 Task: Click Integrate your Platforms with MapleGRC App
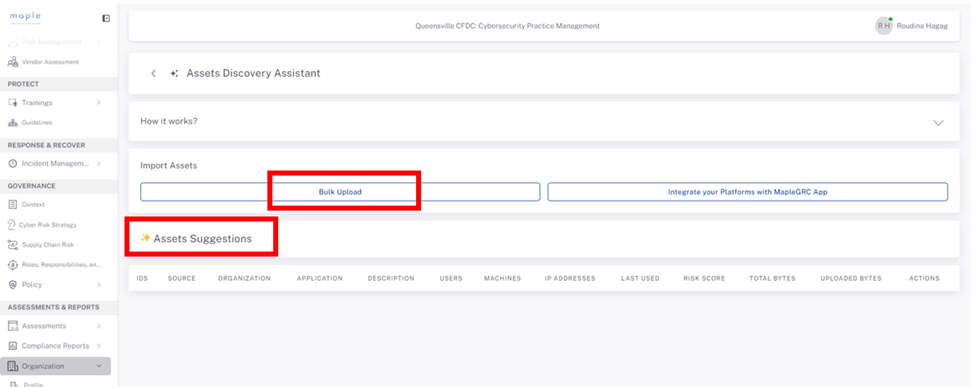747,192
